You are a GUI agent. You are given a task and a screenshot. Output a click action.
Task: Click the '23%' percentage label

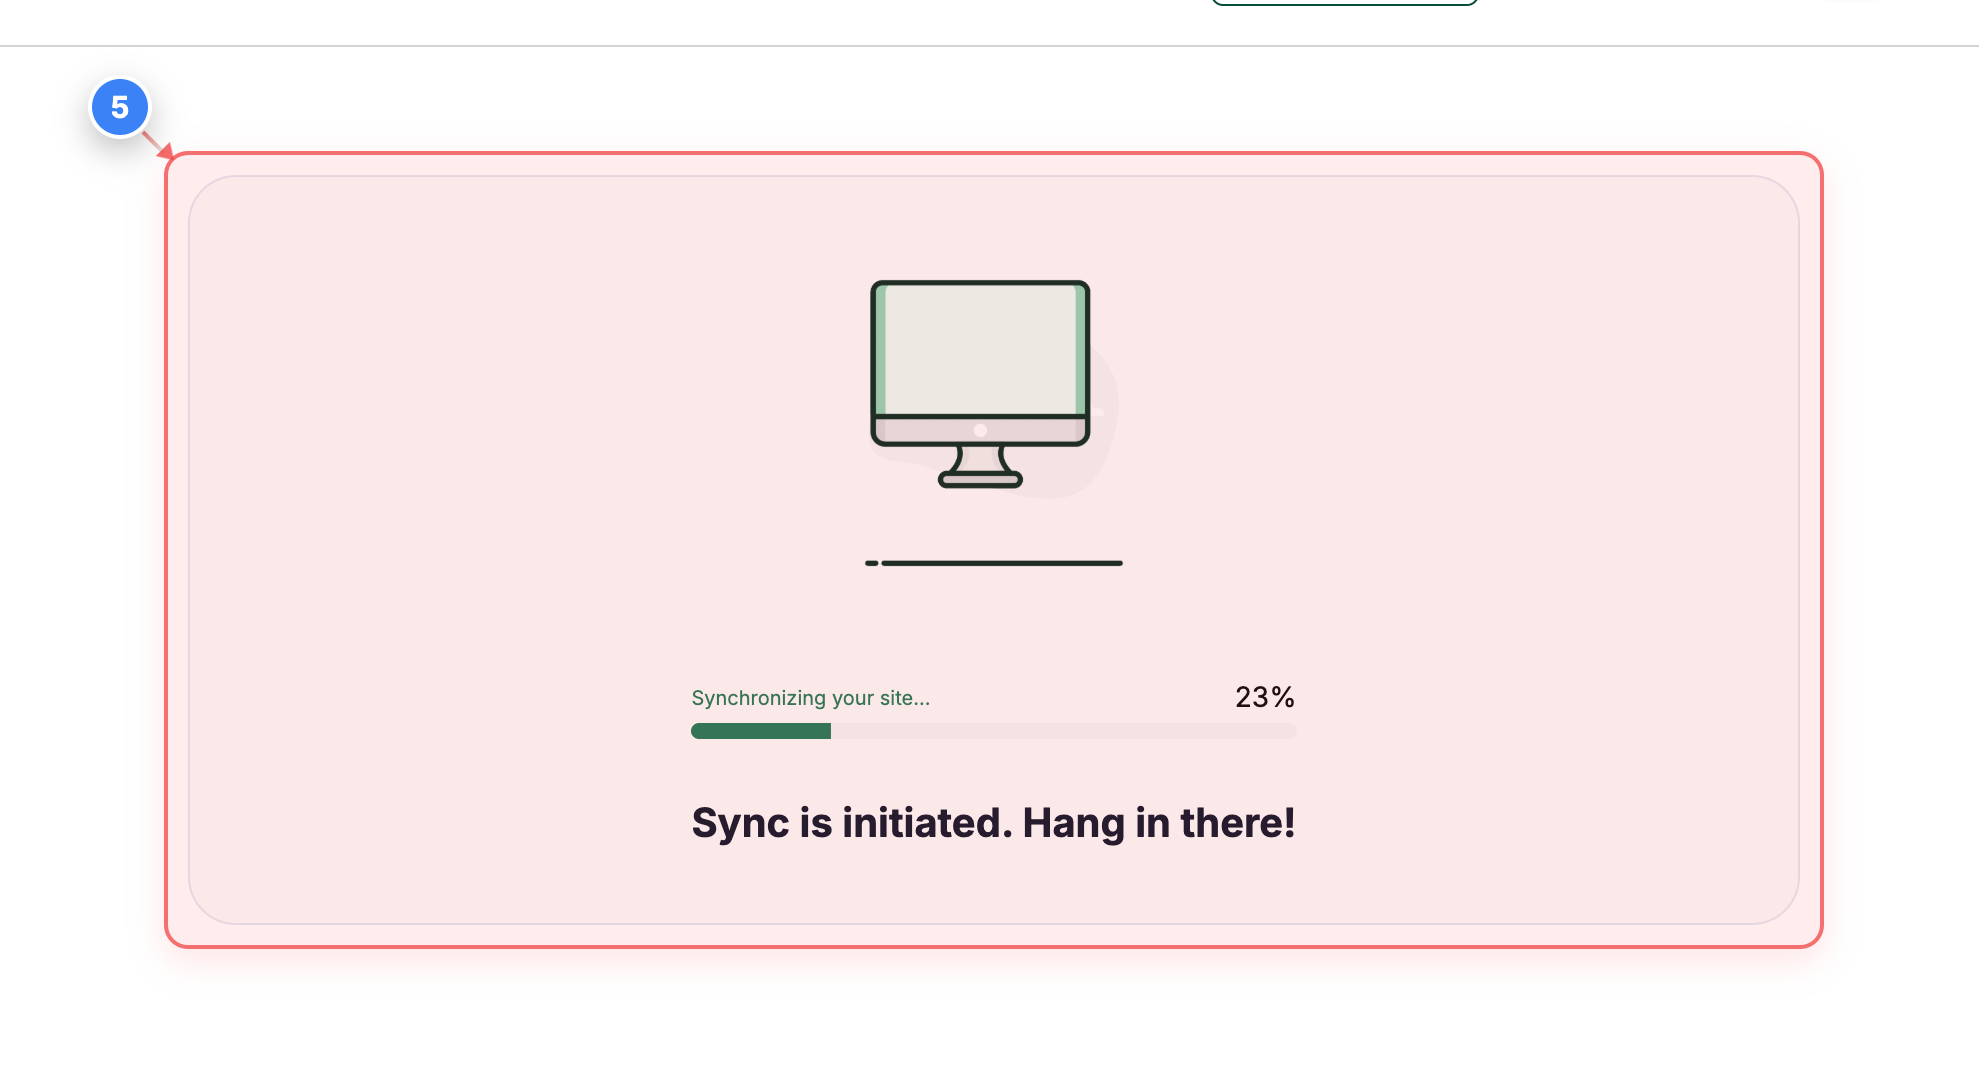(x=1264, y=697)
